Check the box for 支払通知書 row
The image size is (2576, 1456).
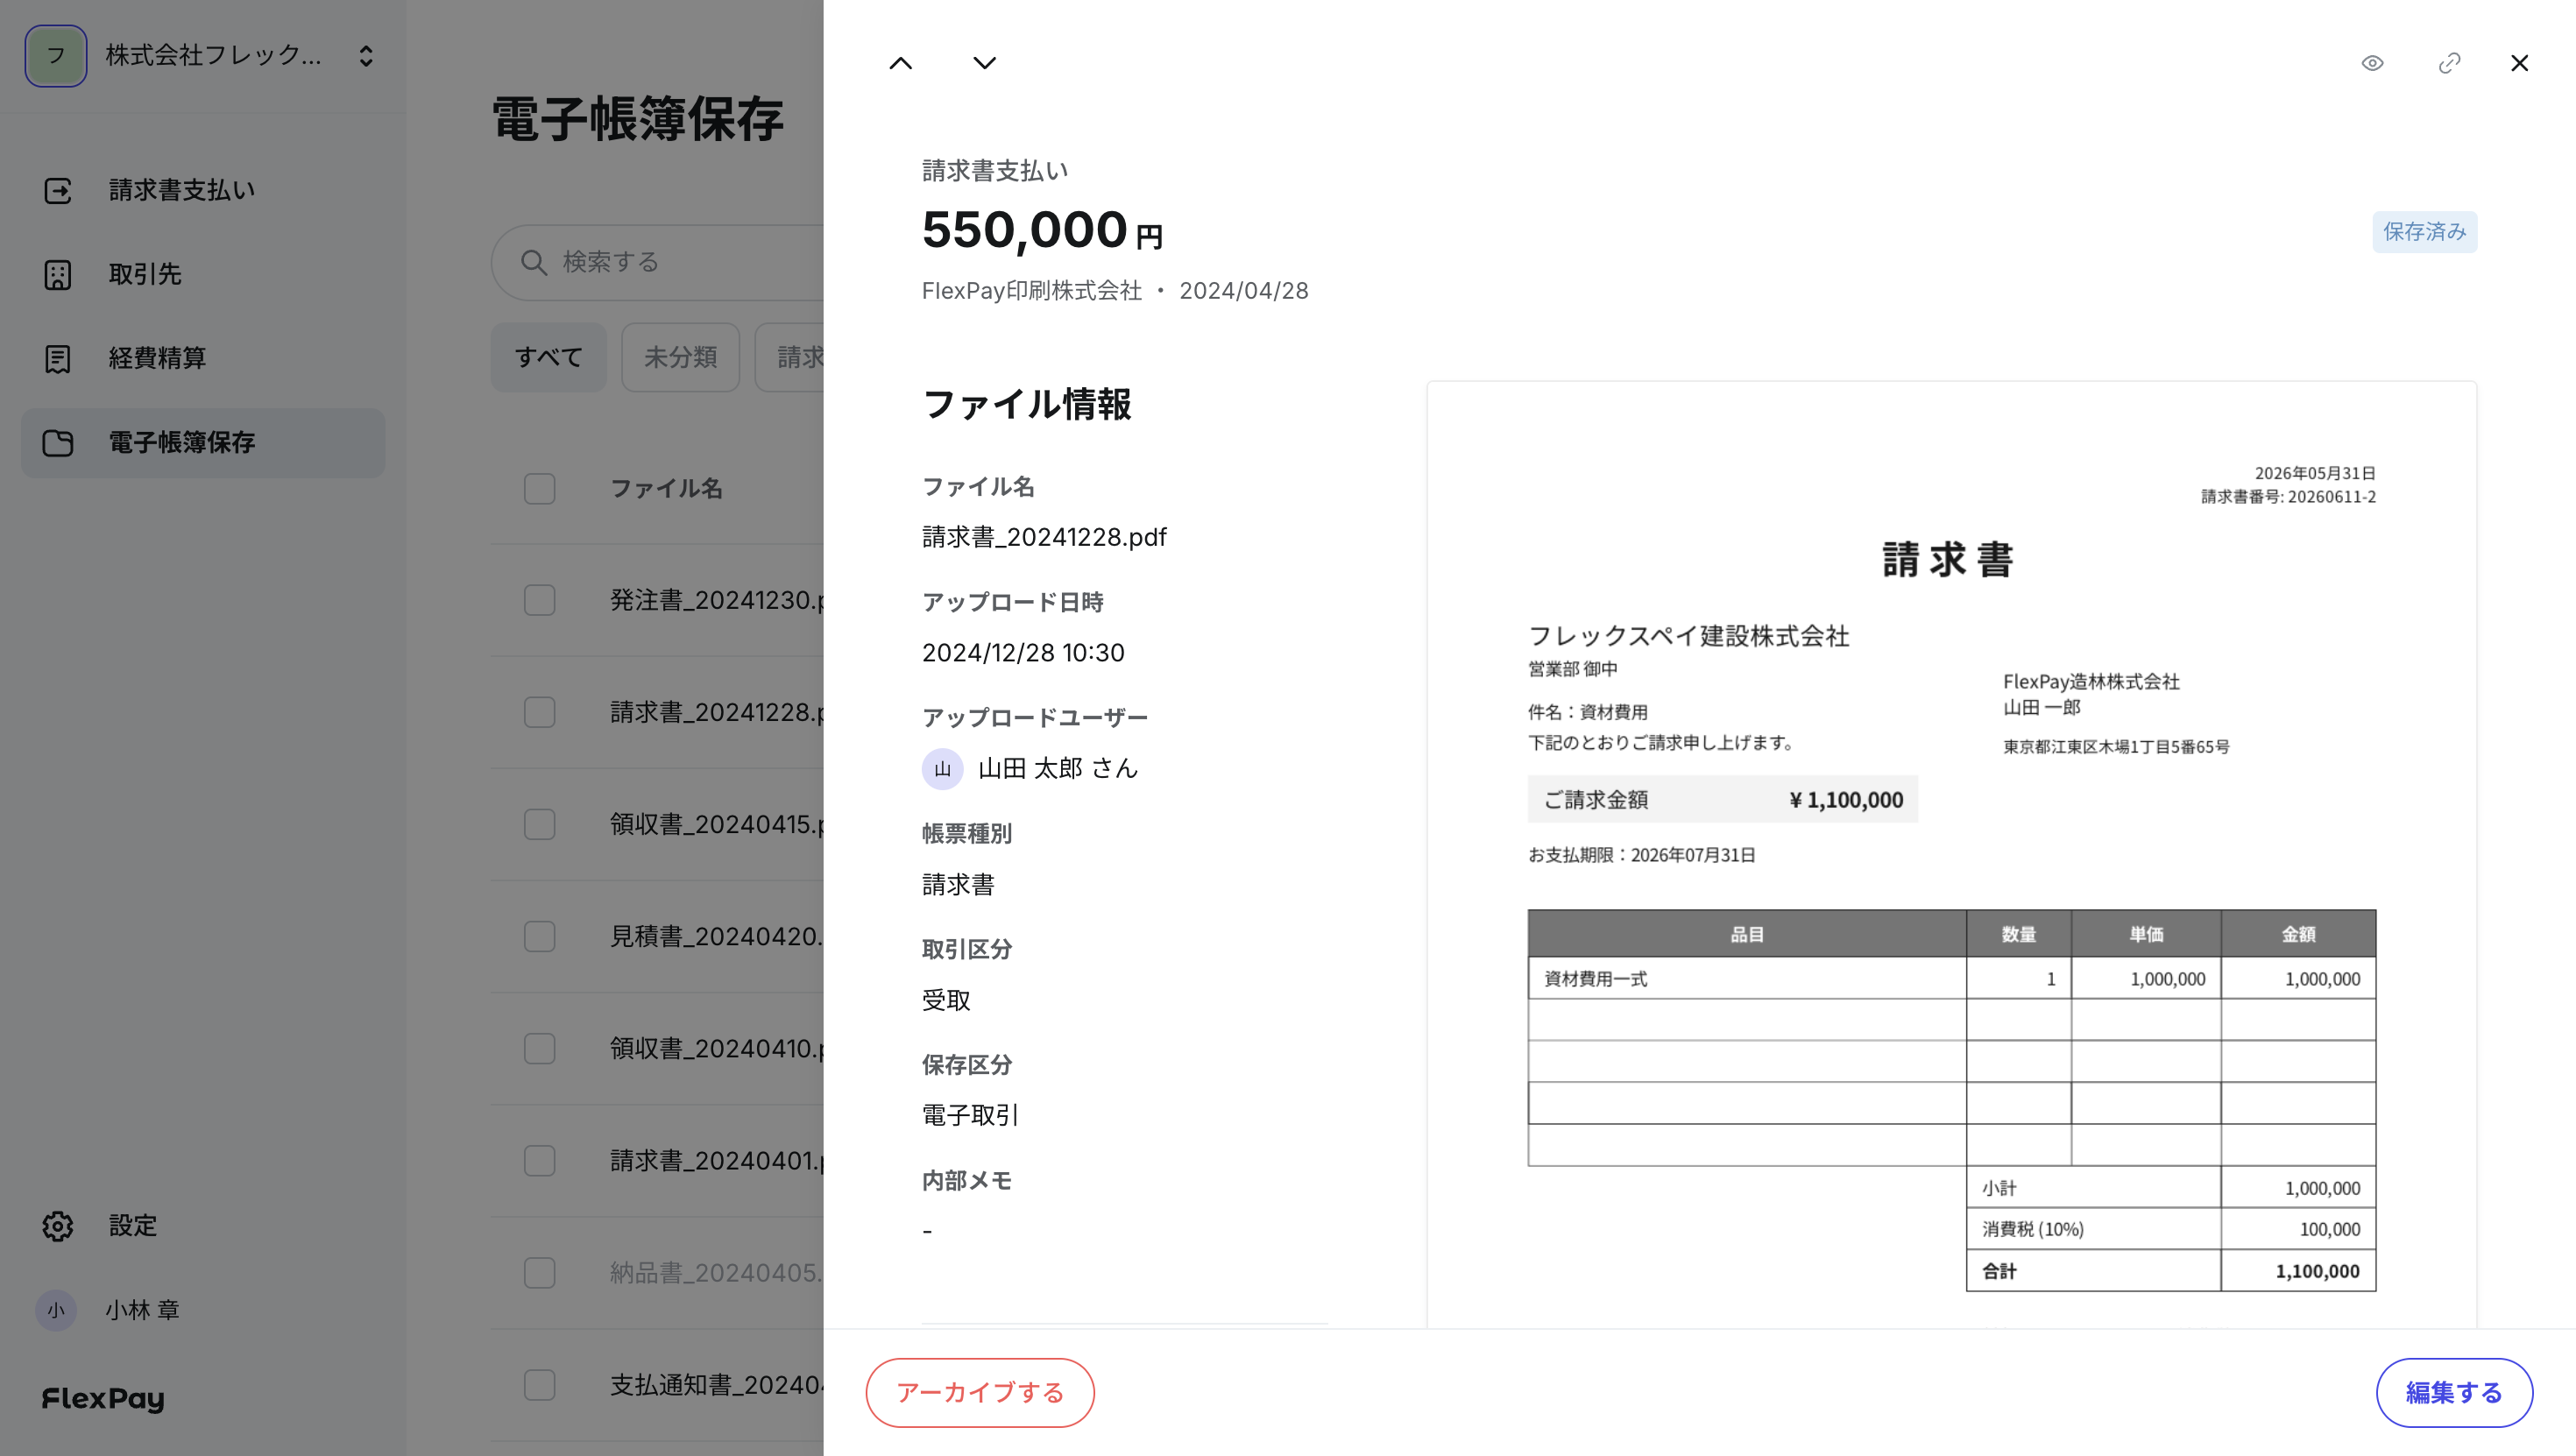click(540, 1385)
